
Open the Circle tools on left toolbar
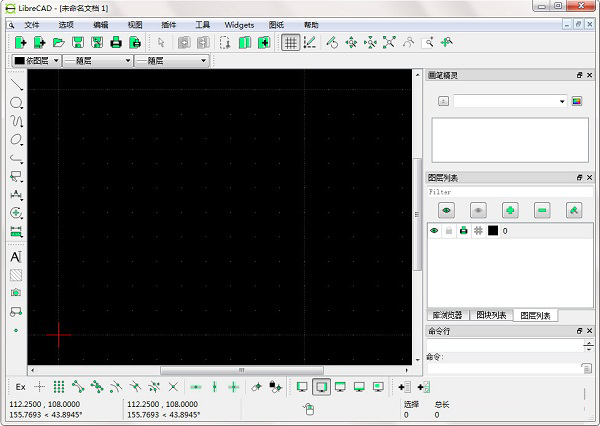[16, 103]
